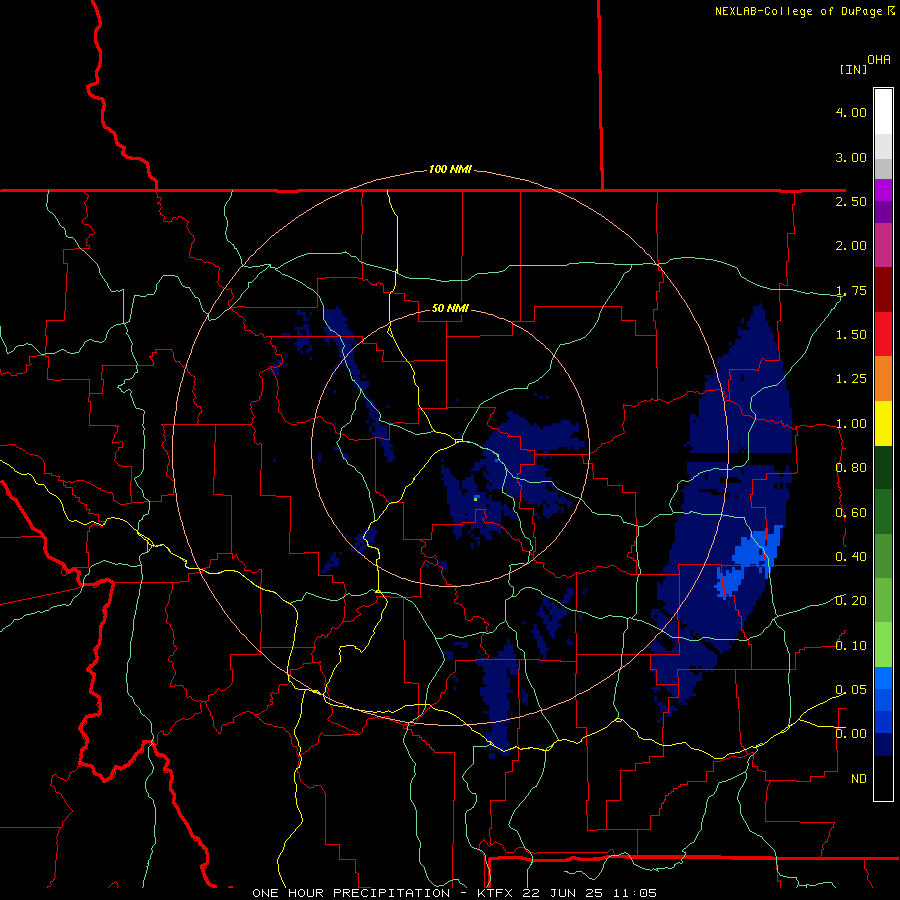
Task: Click the 1.25 legend value
Action: (851, 379)
